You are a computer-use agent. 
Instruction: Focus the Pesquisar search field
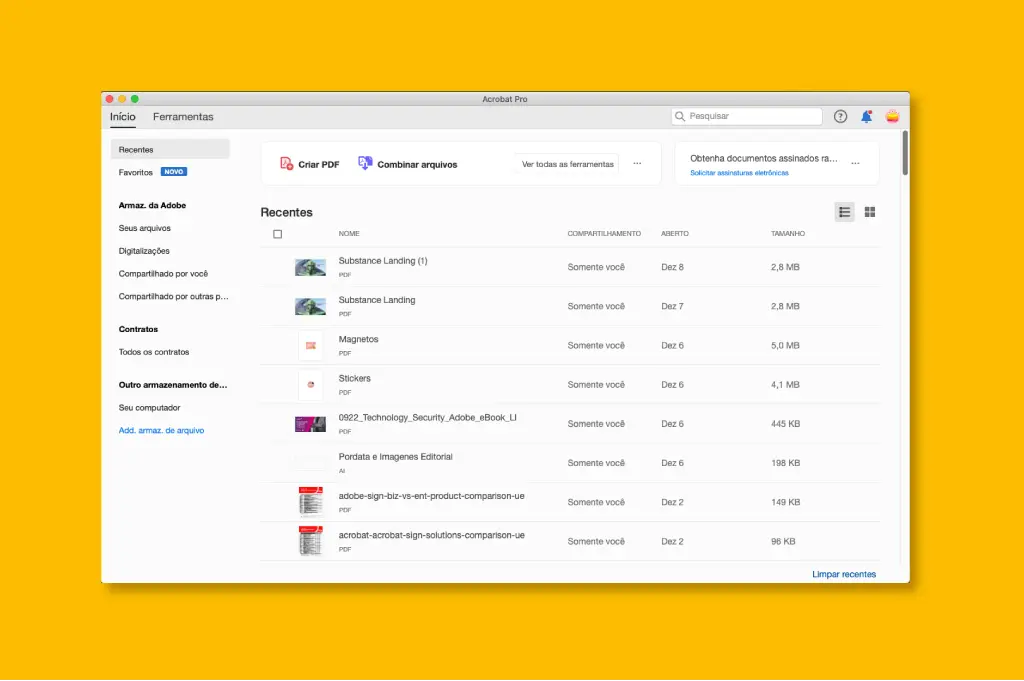coord(746,116)
